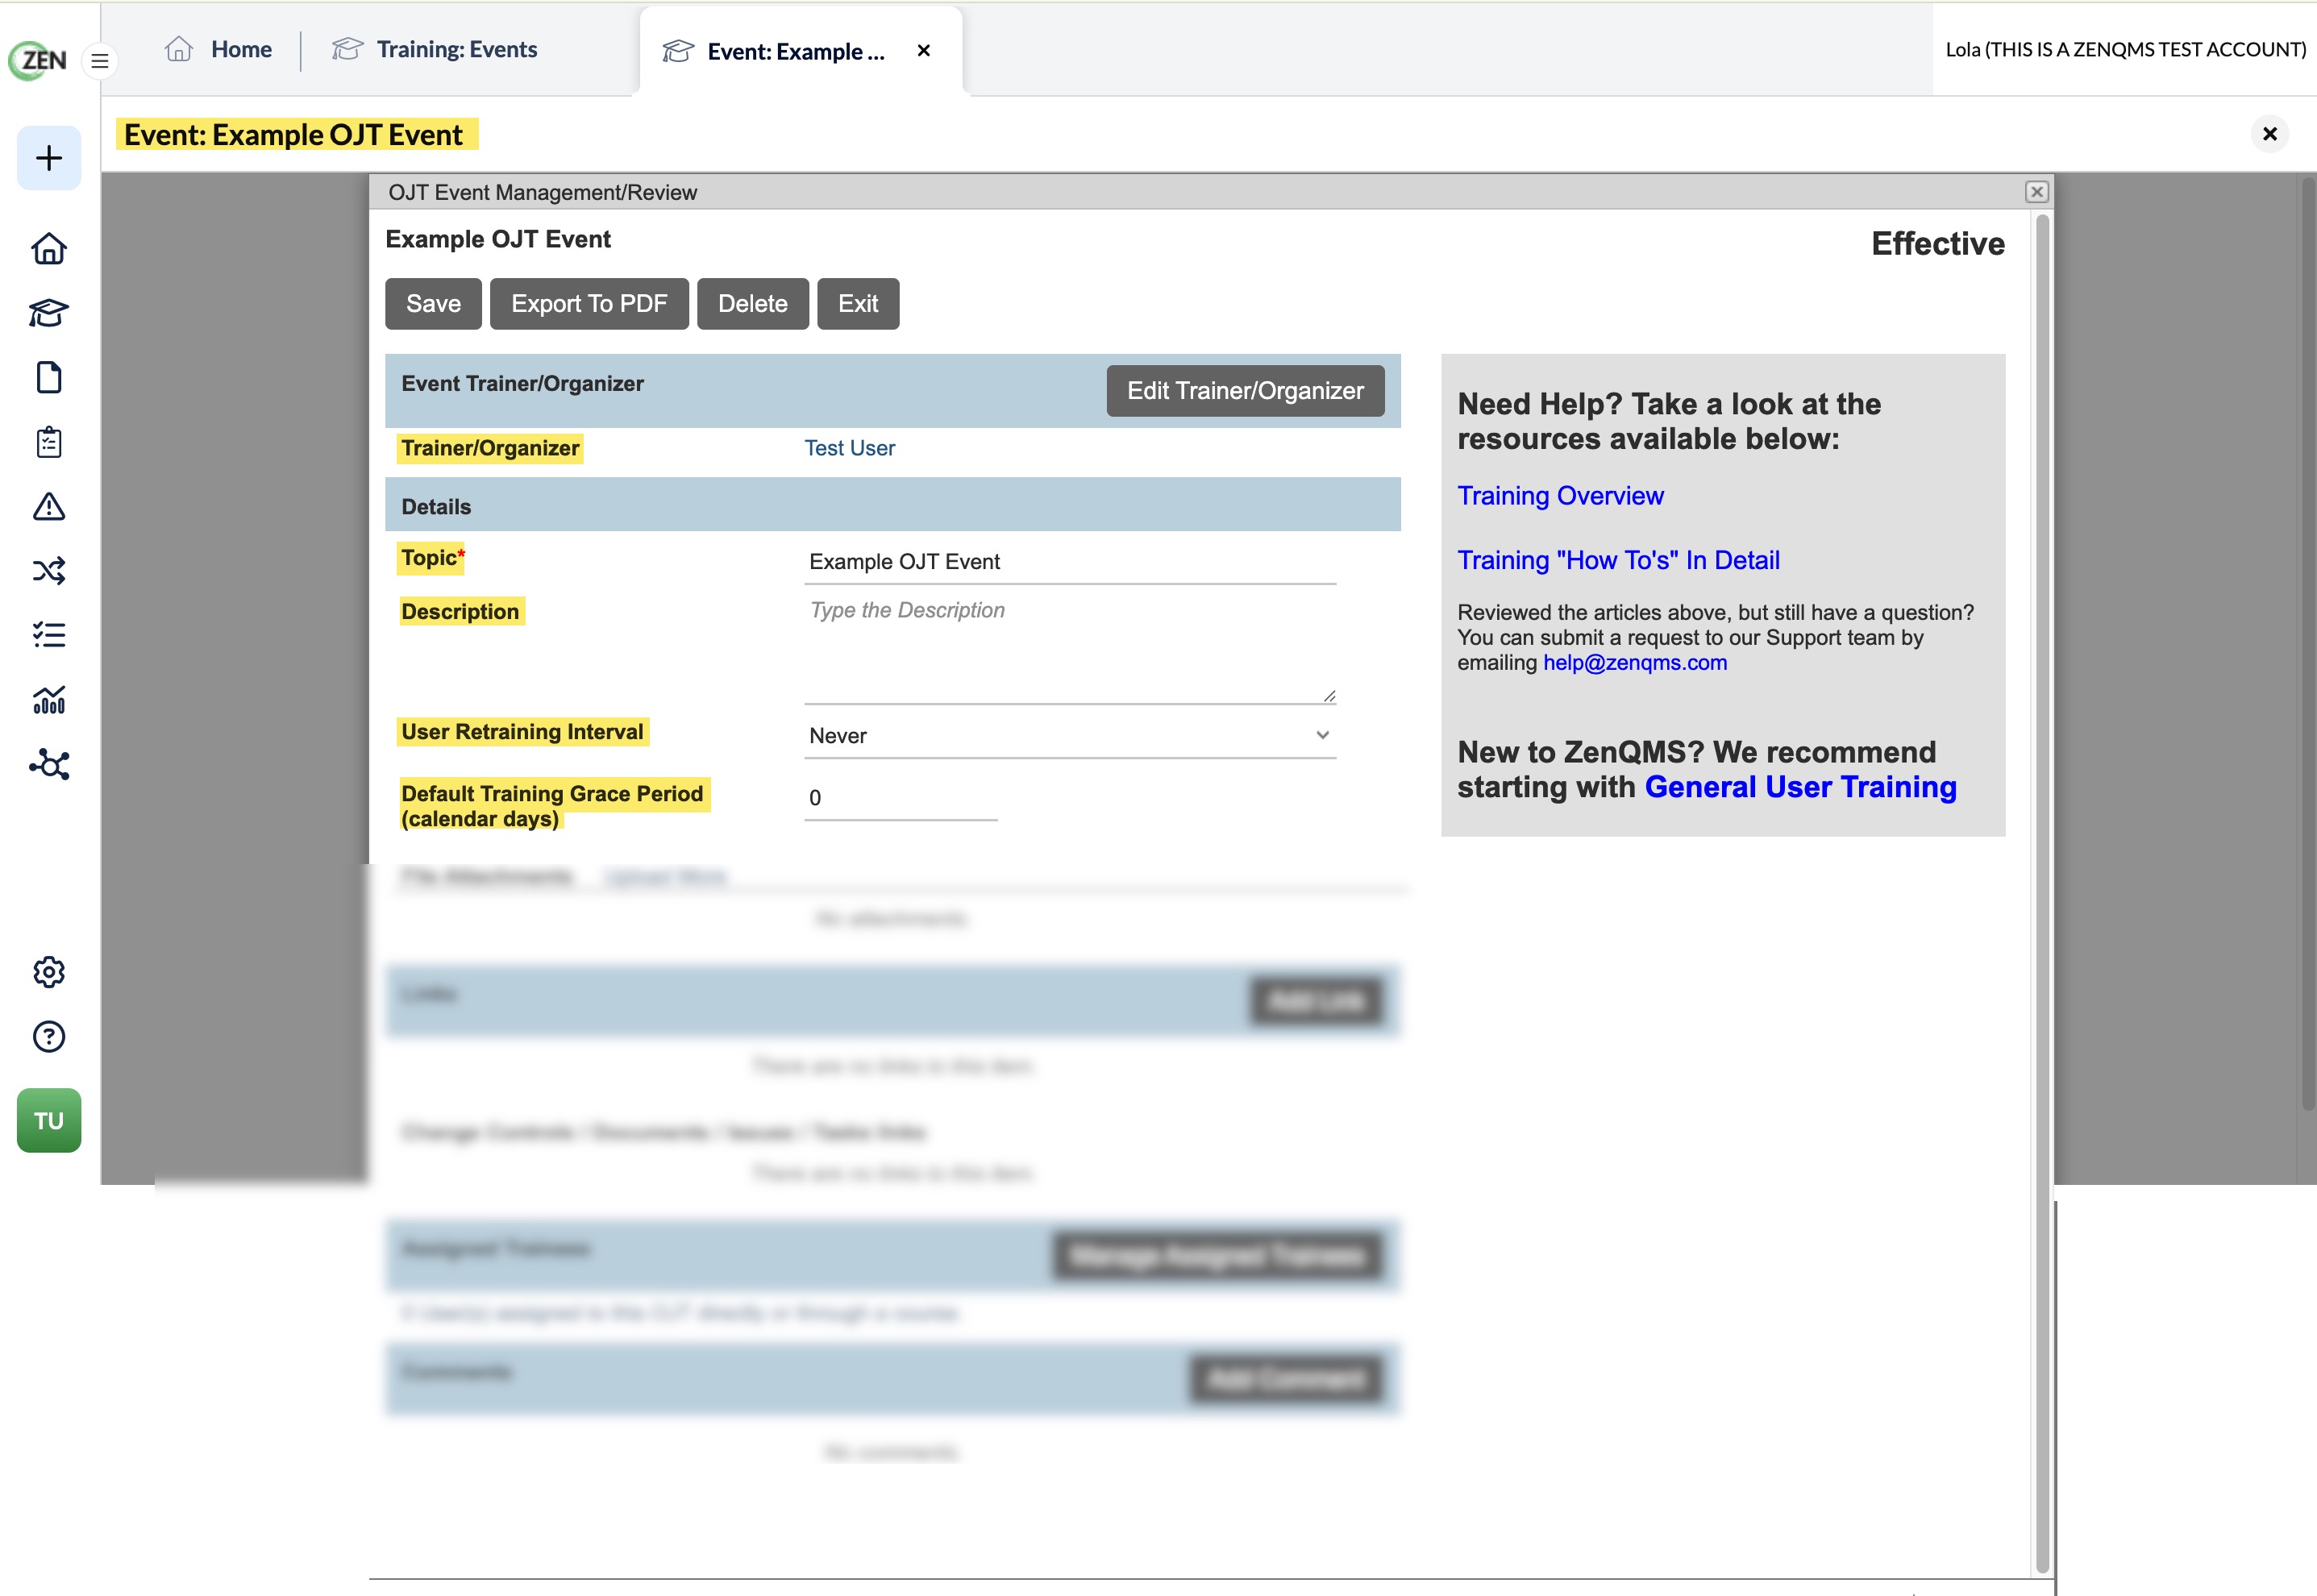Open the Training graduation cap sidebar icon

(x=49, y=313)
